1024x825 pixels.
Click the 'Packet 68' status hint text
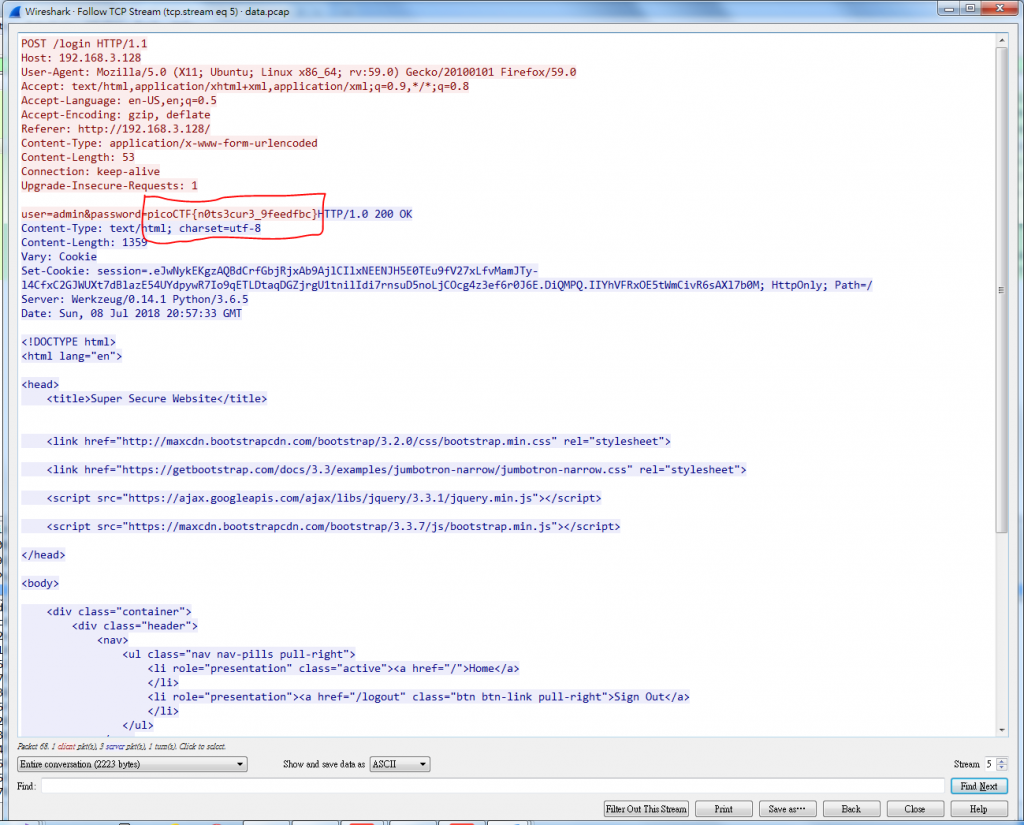pyautogui.click(x=121, y=746)
